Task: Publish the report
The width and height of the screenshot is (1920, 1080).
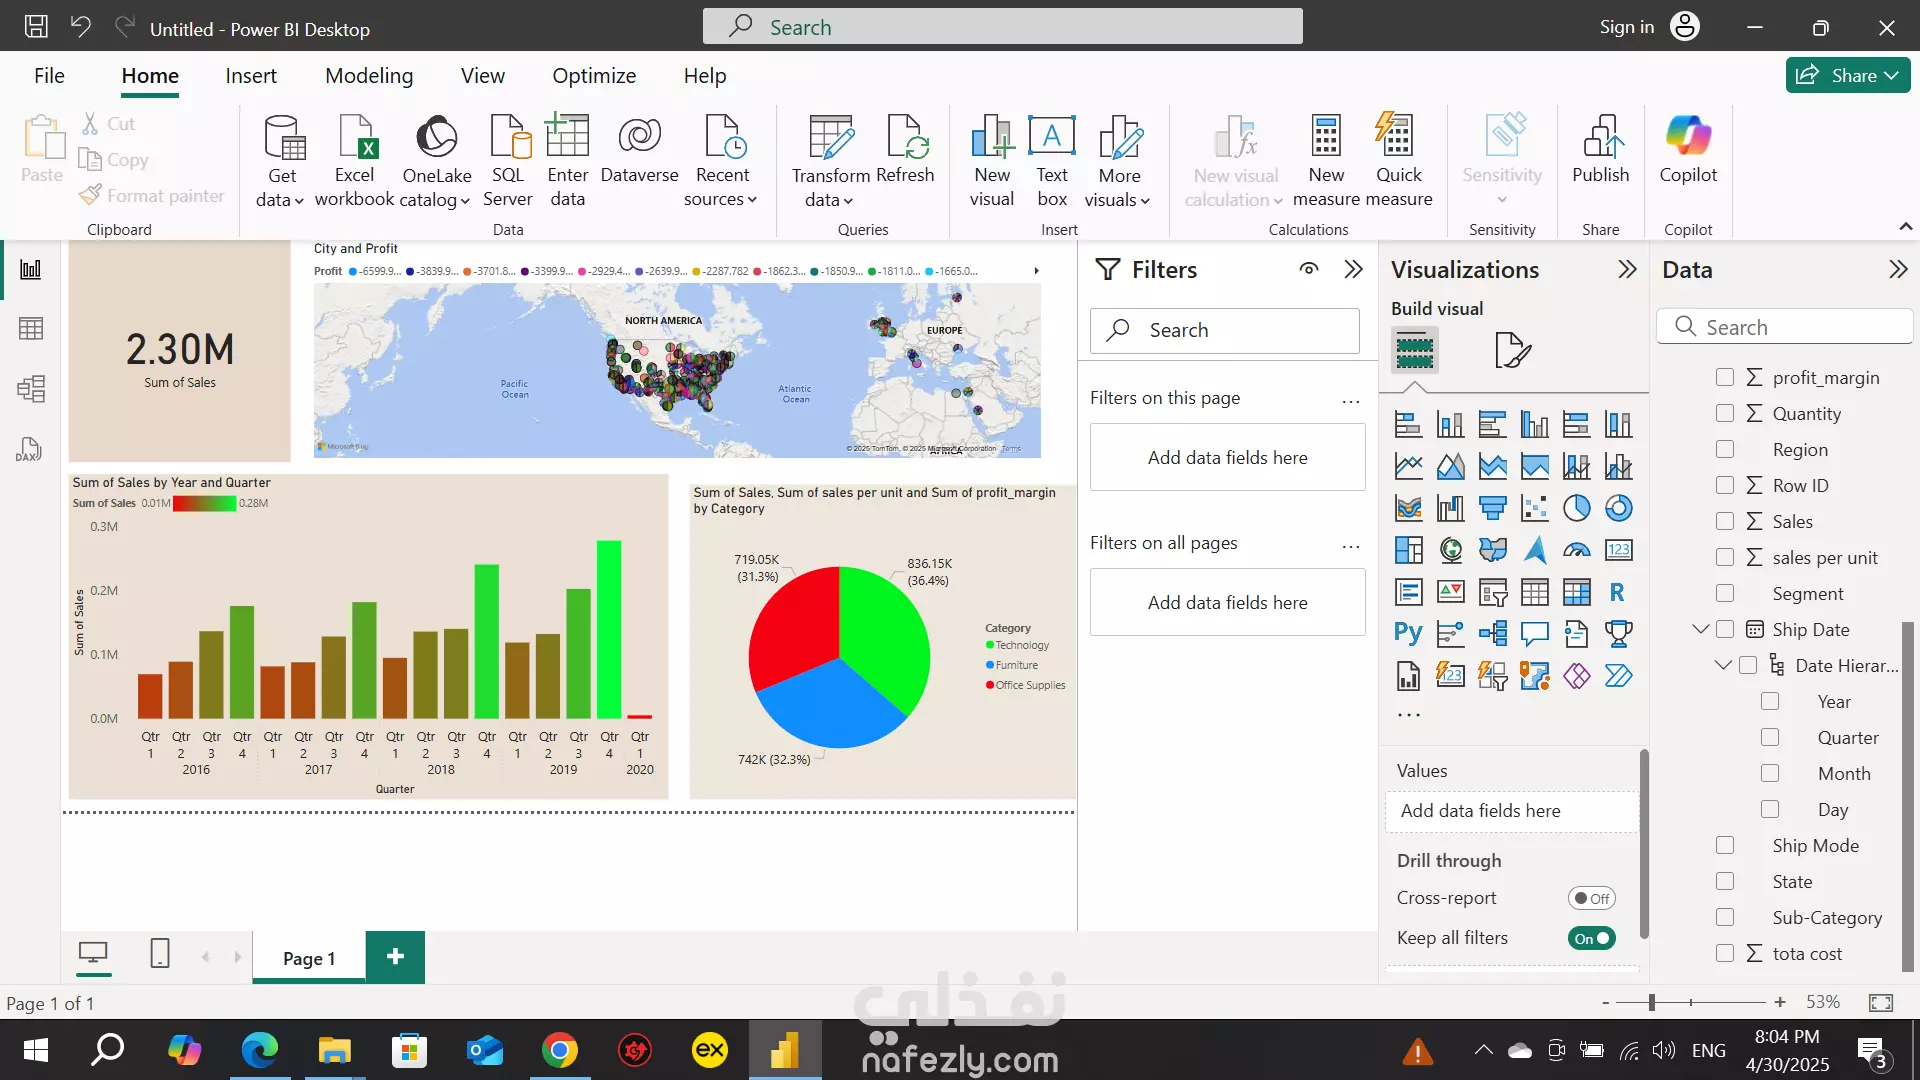Action: (x=1601, y=150)
